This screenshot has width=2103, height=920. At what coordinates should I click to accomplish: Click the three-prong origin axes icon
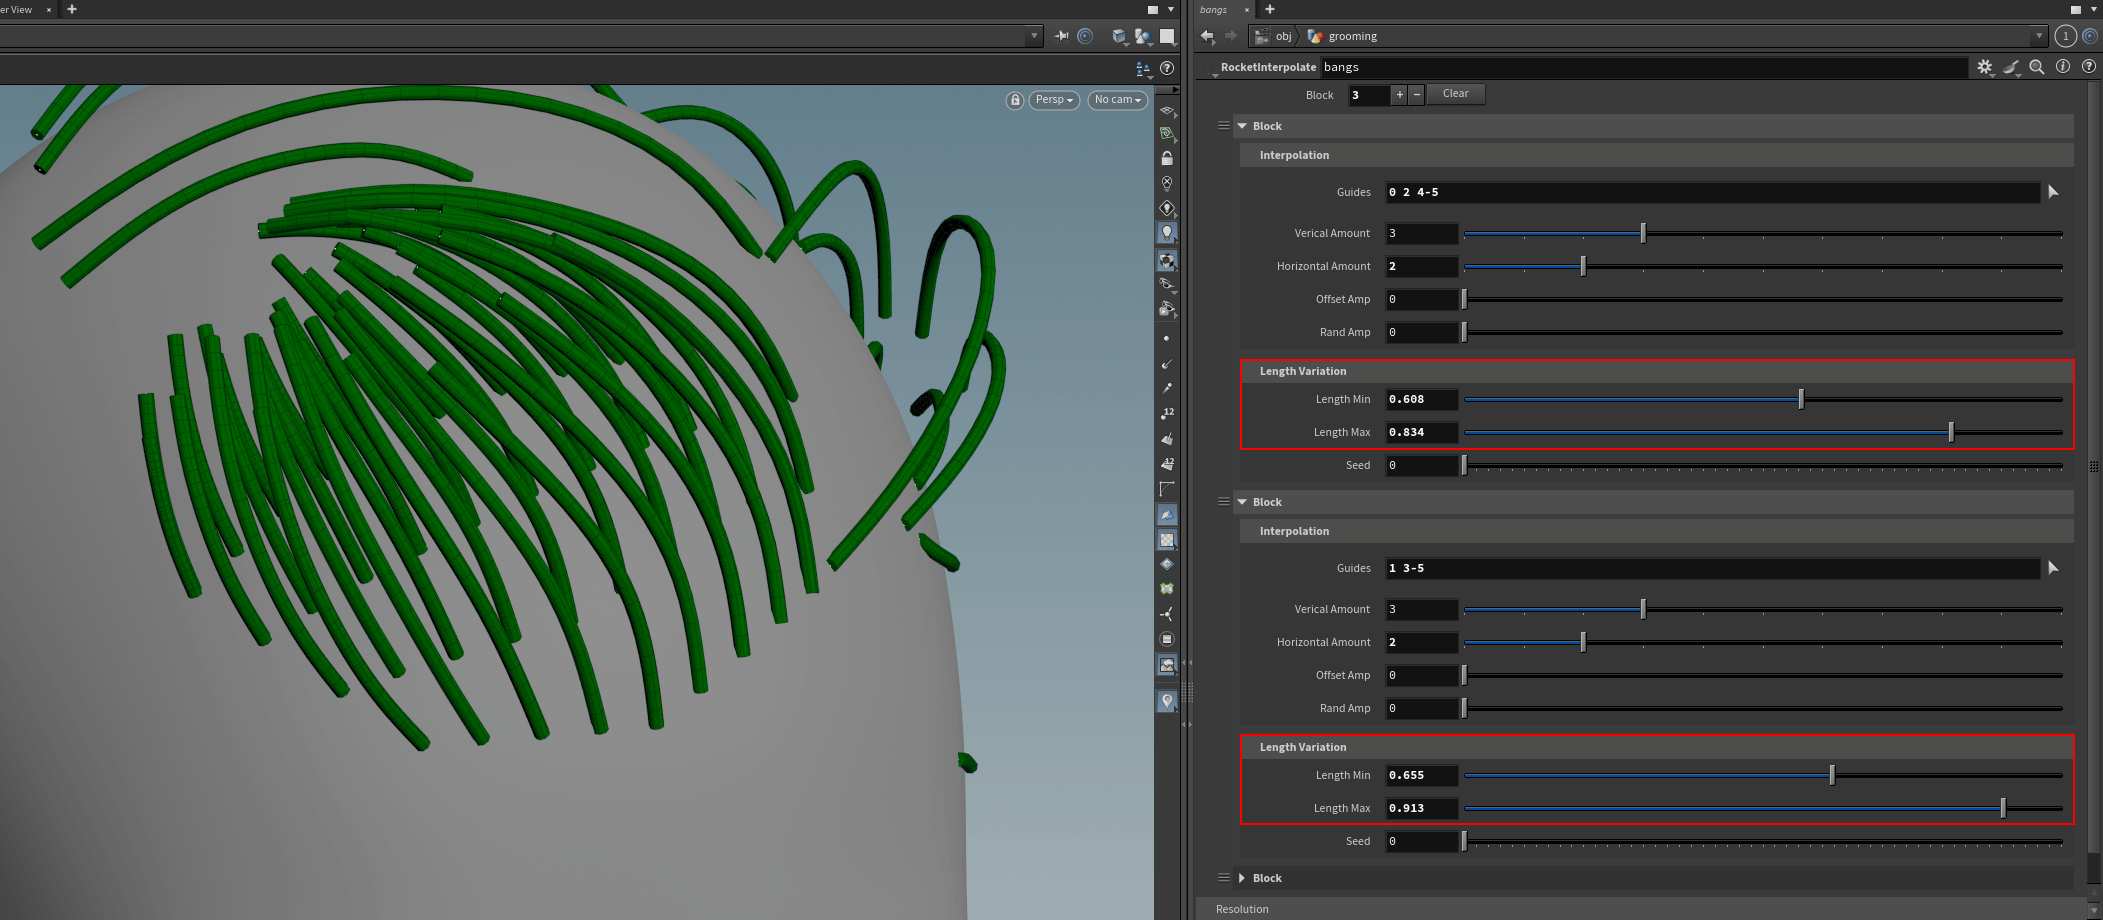(x=1166, y=614)
